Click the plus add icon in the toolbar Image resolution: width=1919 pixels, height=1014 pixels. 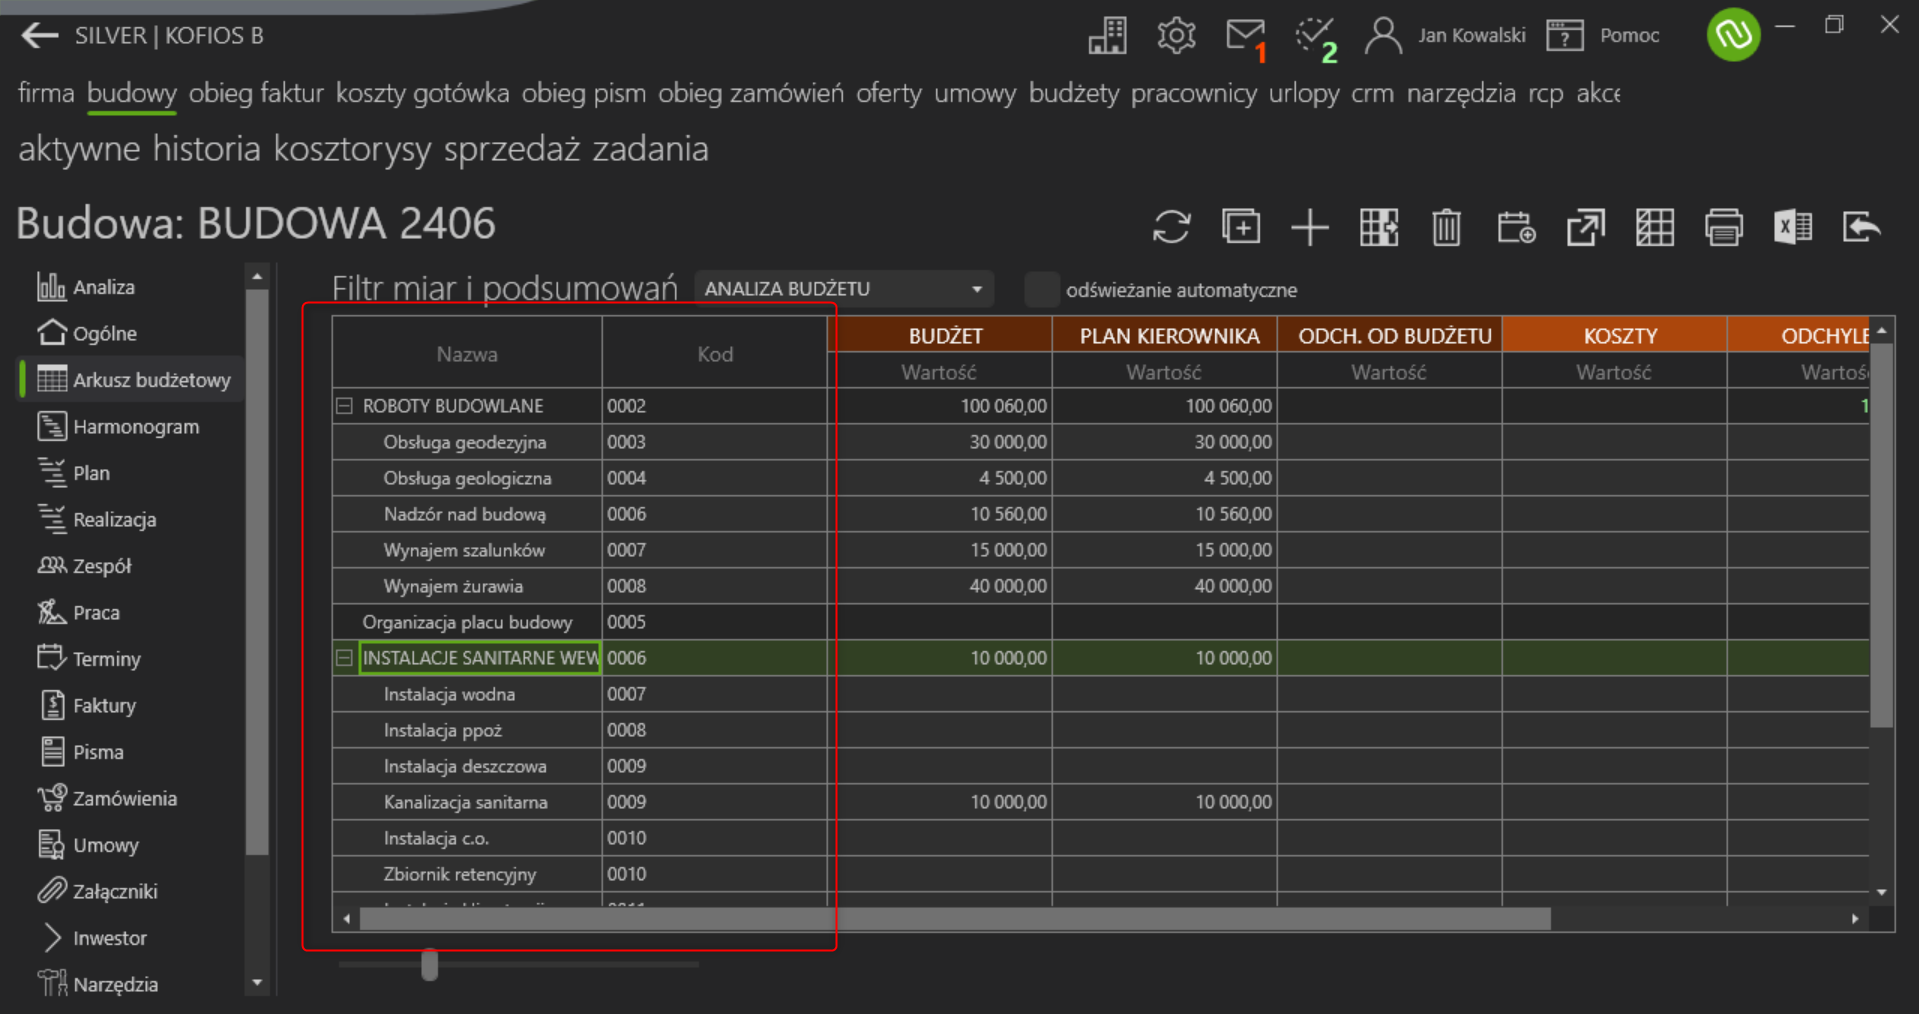pos(1309,227)
